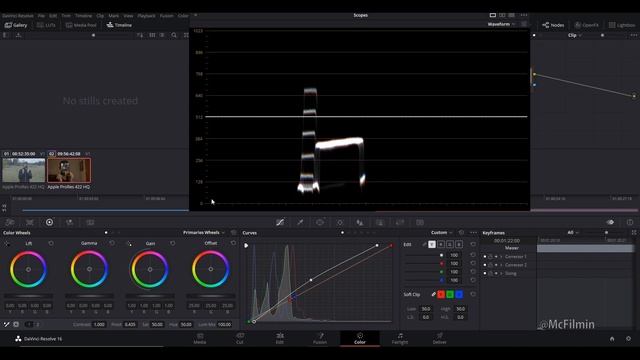Toggle the green channel curve edit button

[x=450, y=244]
